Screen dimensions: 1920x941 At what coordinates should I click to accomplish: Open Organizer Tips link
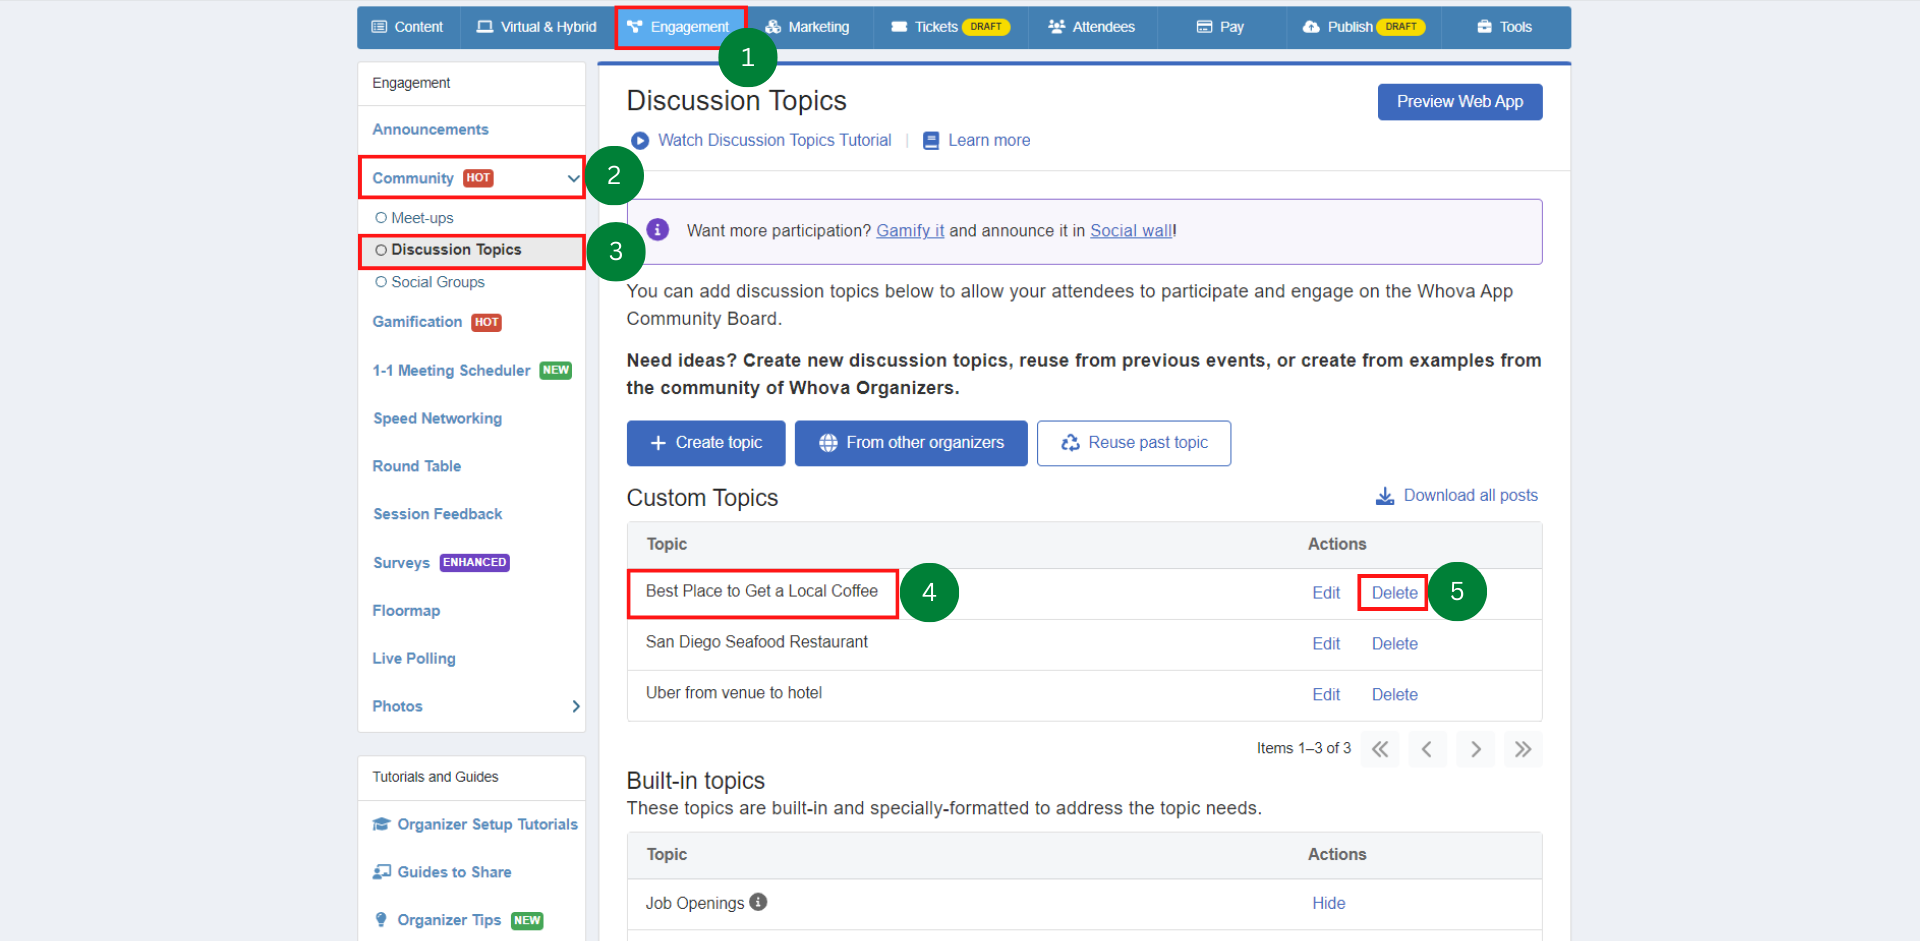click(449, 920)
